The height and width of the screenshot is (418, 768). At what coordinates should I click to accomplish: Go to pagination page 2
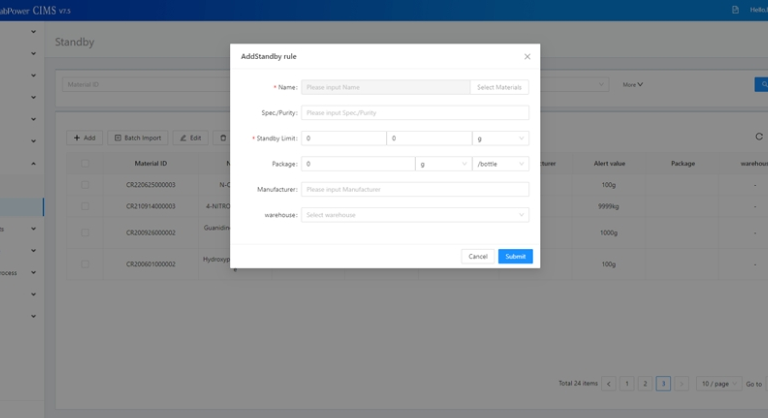[645, 384]
